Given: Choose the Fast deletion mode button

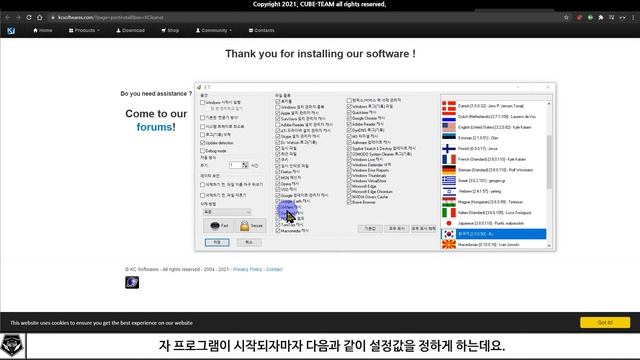Looking at the screenshot, I should coord(219,225).
